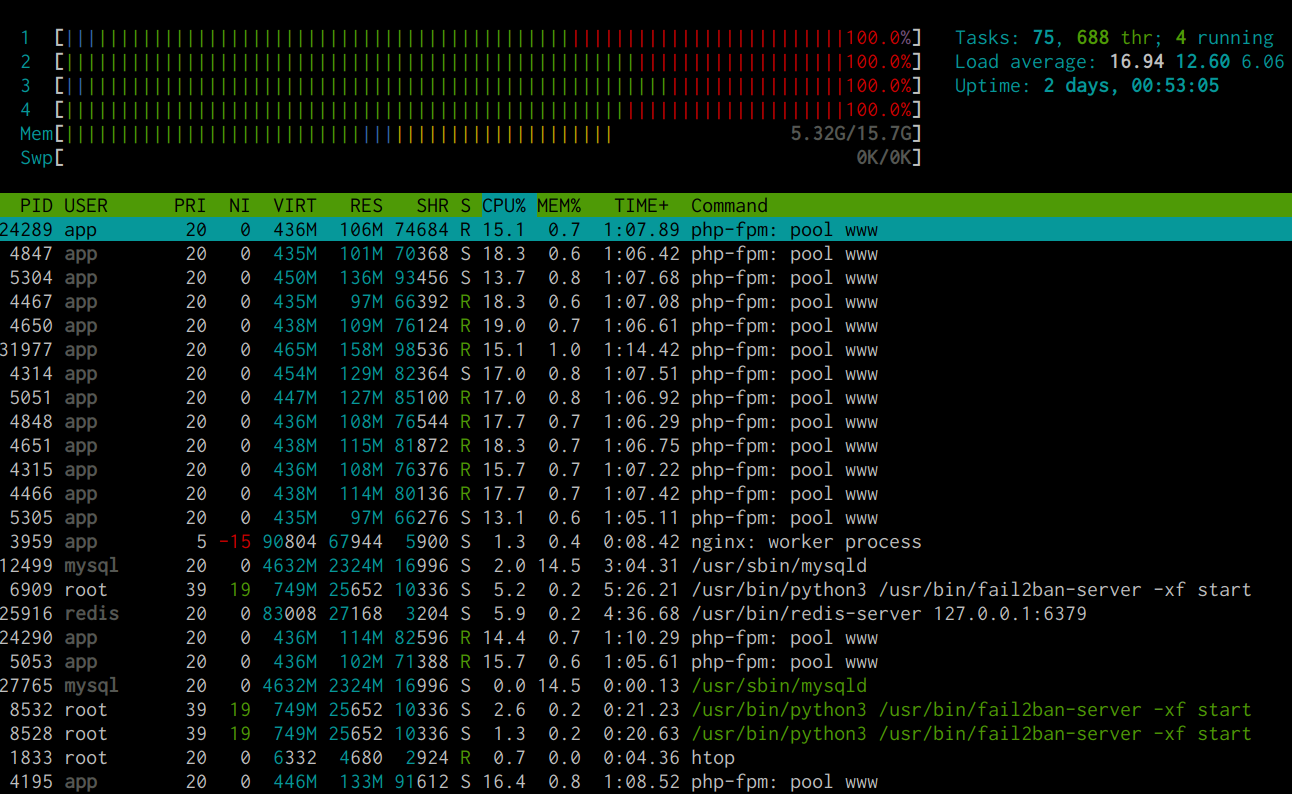Click the Mem usage meter bar

[488, 134]
